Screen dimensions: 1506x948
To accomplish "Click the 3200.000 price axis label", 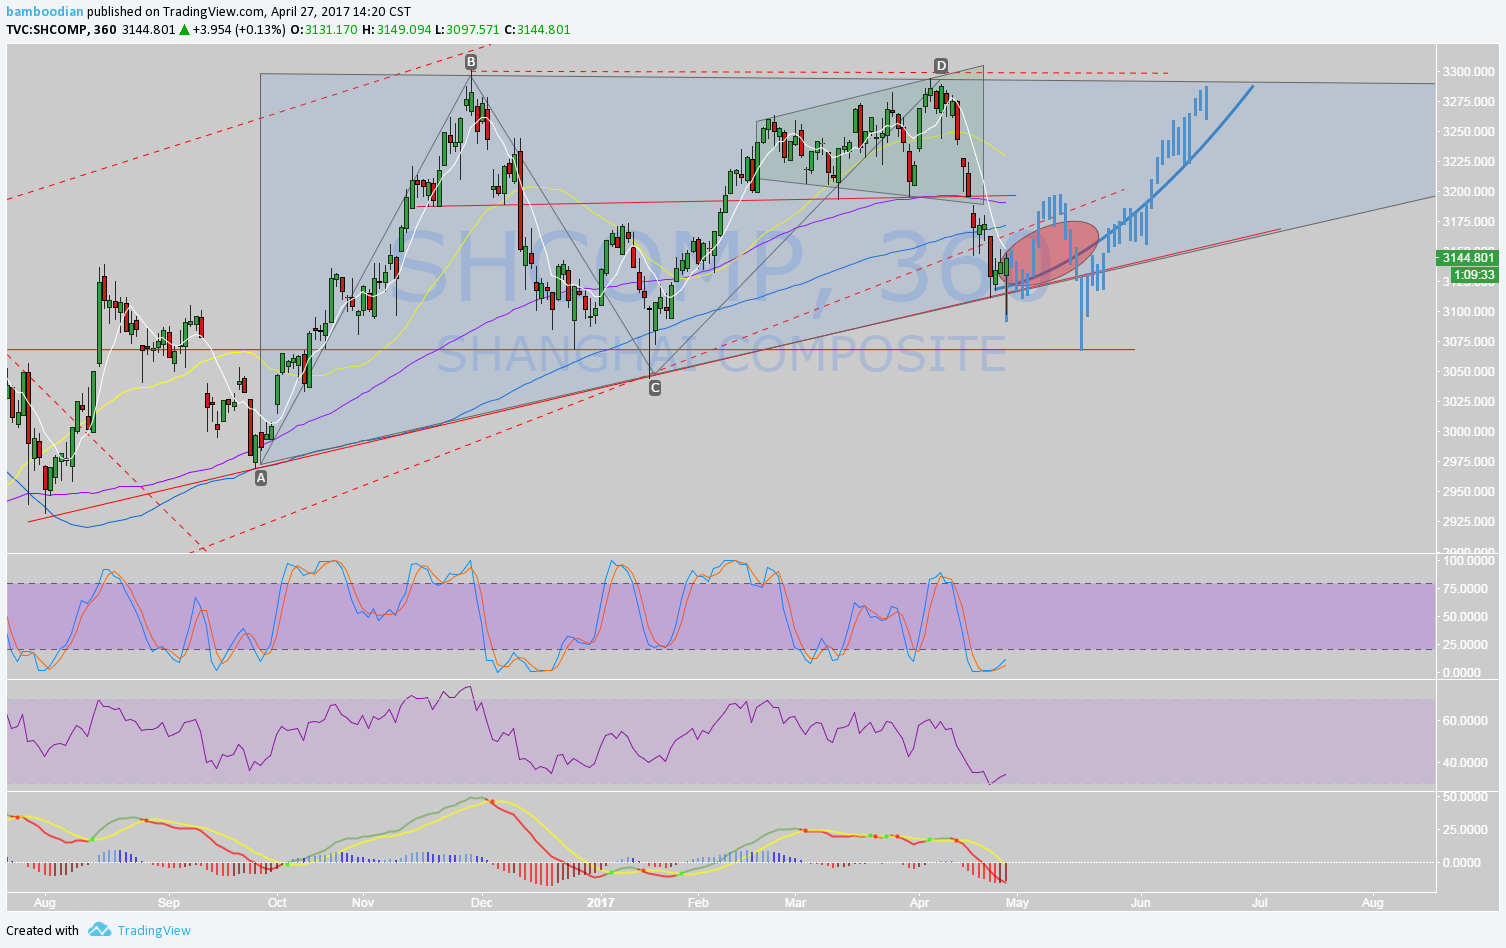I will 1468,192.
